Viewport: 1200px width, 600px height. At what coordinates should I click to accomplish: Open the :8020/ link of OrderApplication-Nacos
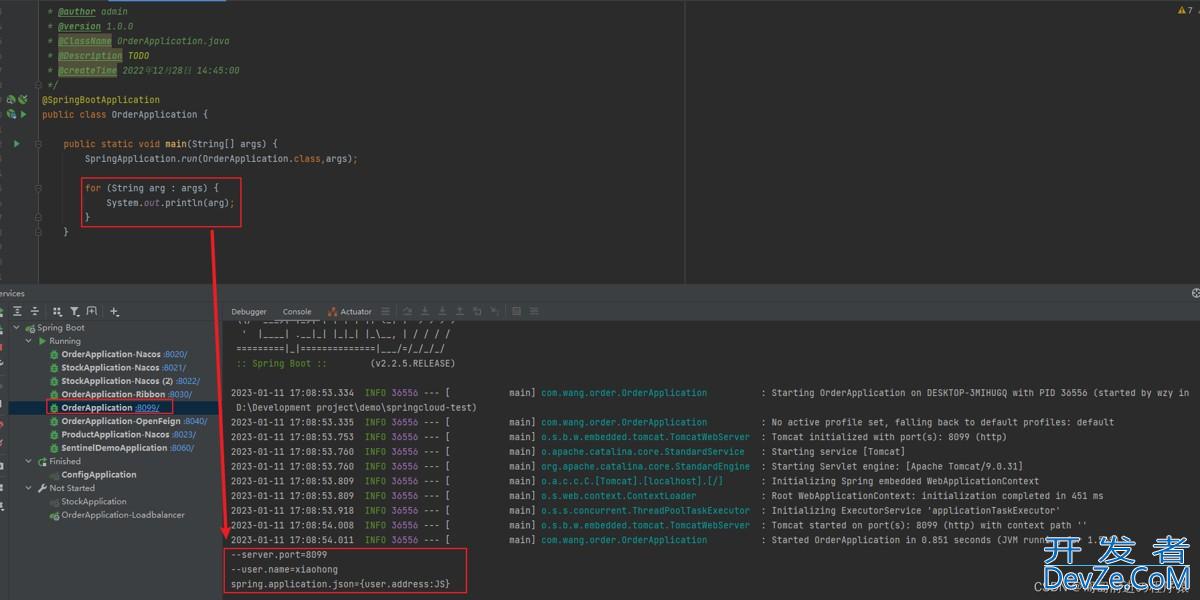174,355
